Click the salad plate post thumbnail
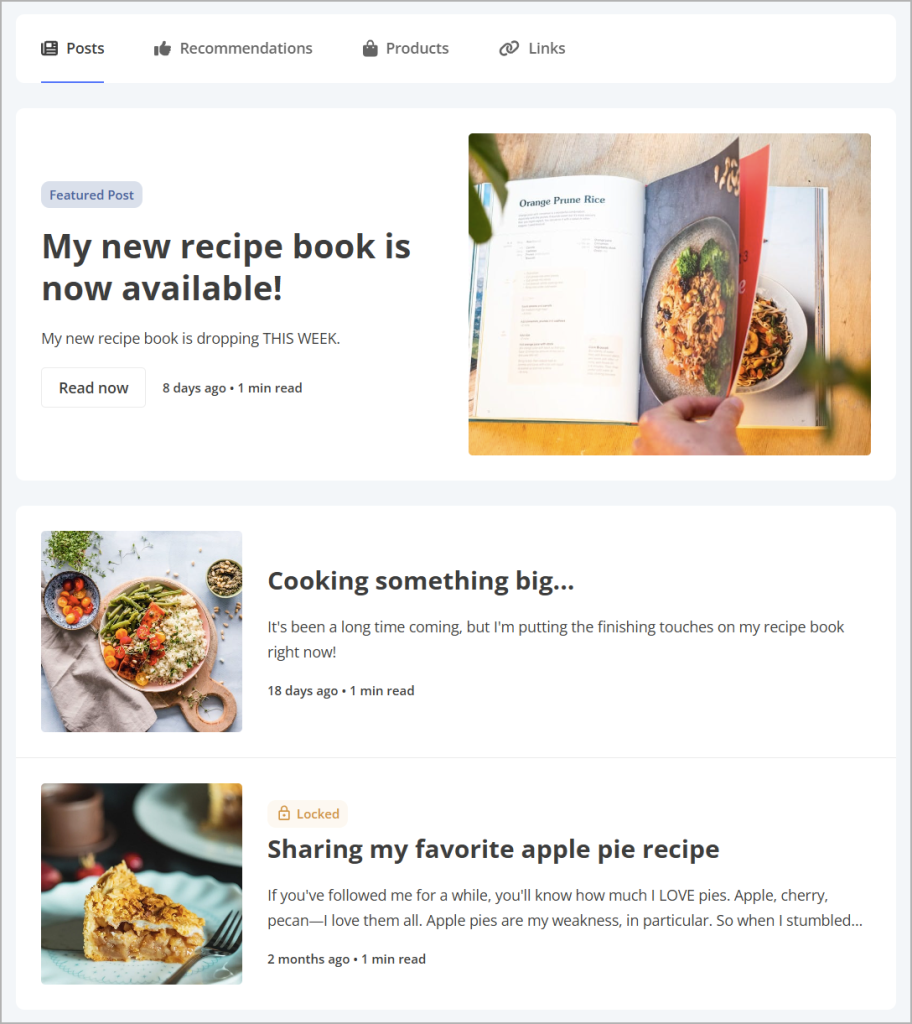The height and width of the screenshot is (1024, 912). pyautogui.click(x=142, y=632)
